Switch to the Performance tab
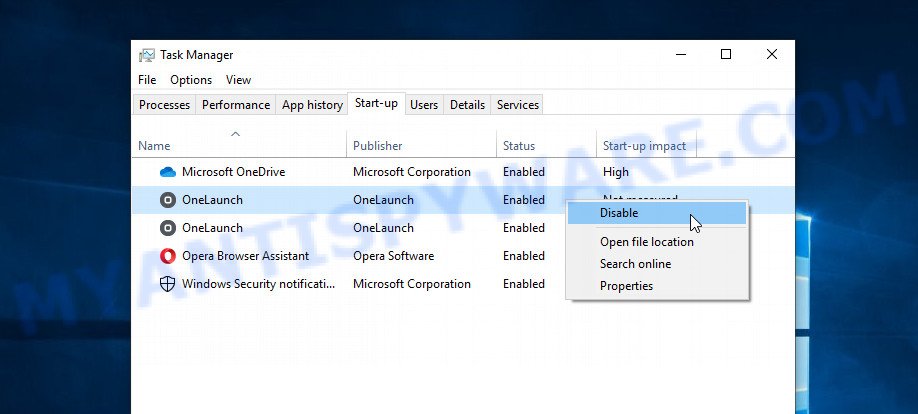Screen dimensions: 918x414 [236, 105]
